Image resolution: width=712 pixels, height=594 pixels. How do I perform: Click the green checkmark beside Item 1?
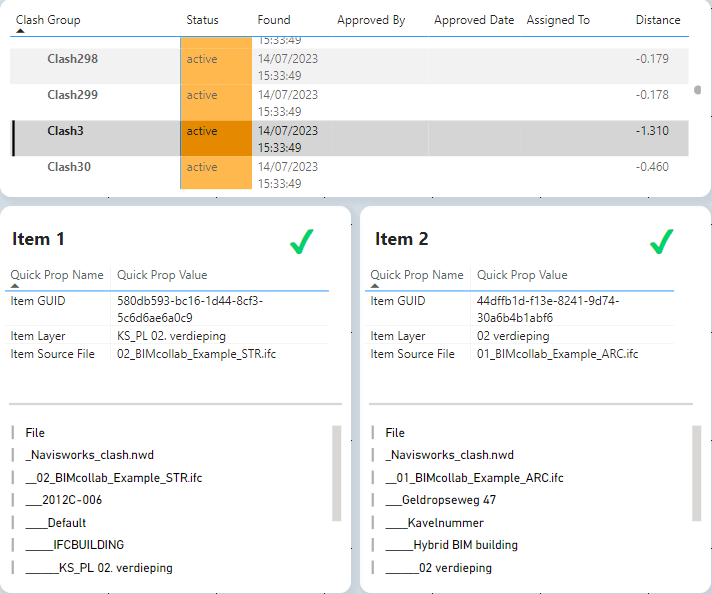[x=301, y=241]
